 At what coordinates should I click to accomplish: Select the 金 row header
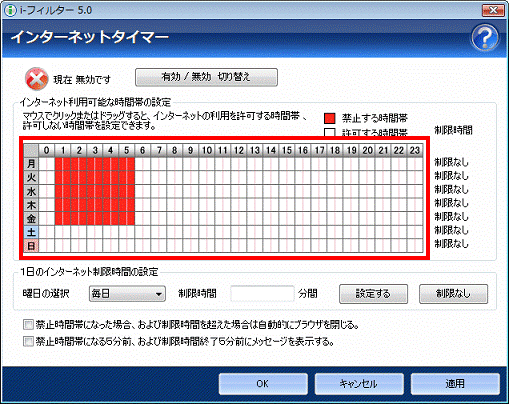pyautogui.click(x=31, y=219)
